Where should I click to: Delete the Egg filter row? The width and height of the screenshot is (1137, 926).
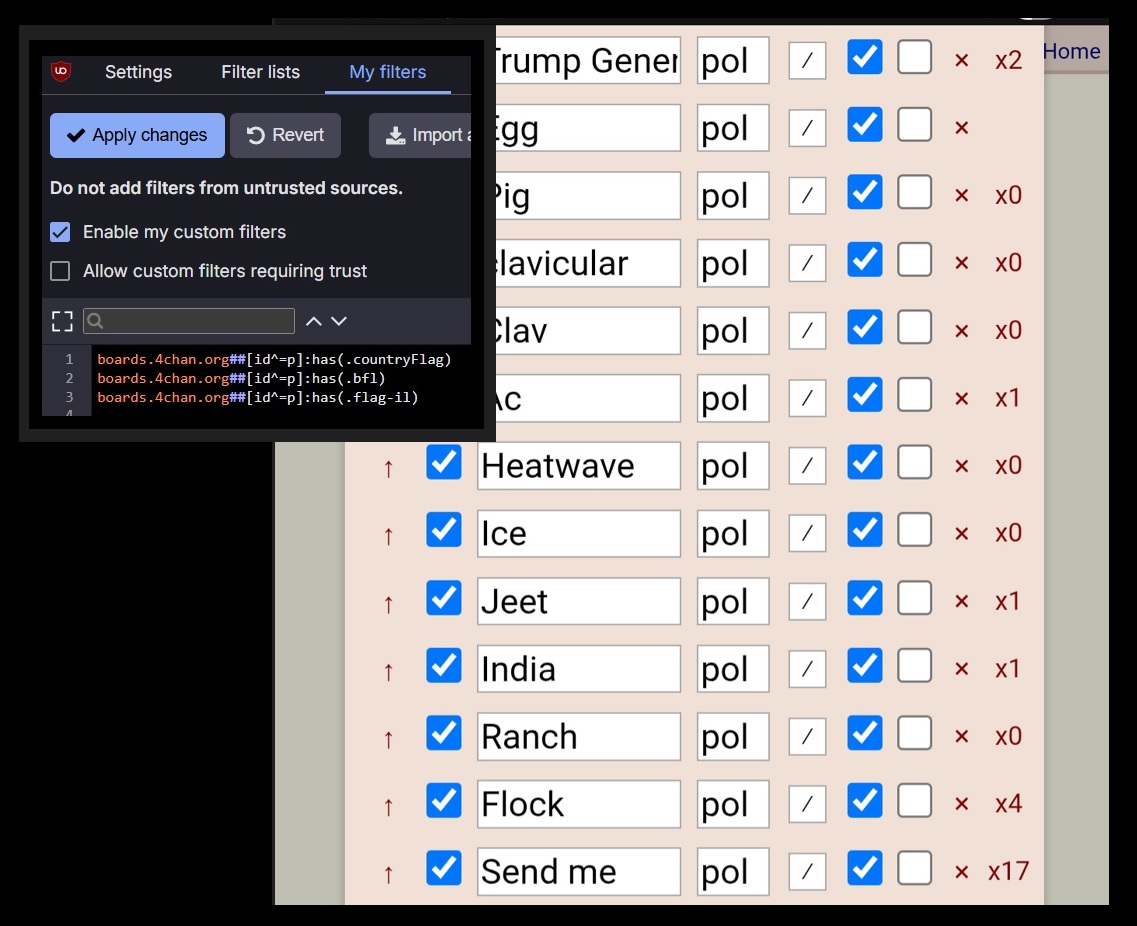[x=962, y=128]
